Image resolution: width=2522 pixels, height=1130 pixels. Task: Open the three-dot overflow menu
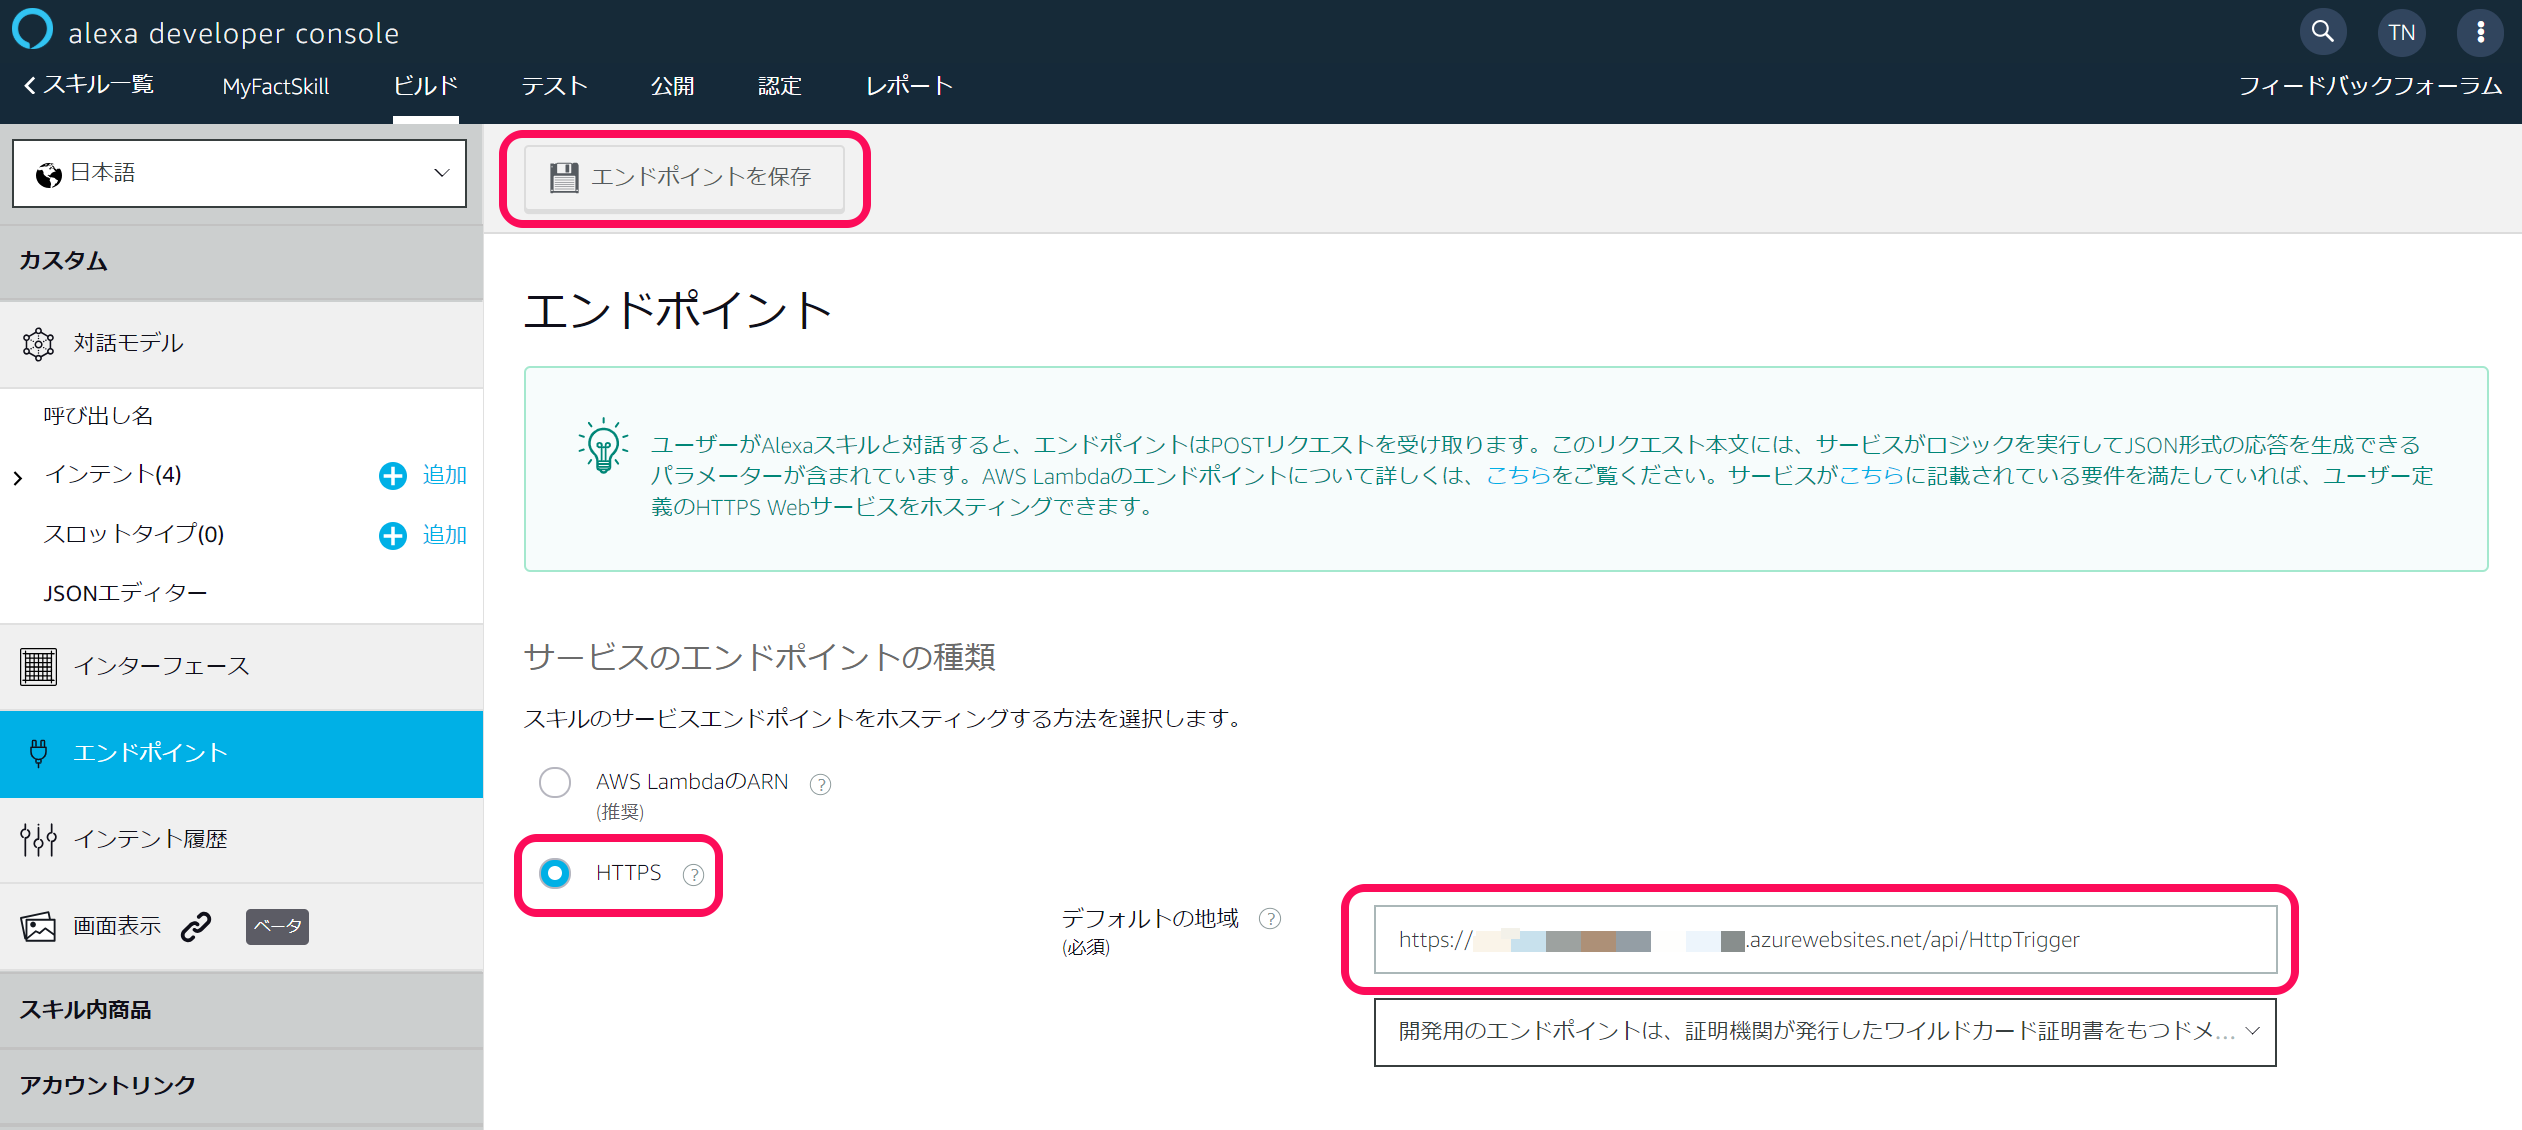pyautogui.click(x=2481, y=31)
